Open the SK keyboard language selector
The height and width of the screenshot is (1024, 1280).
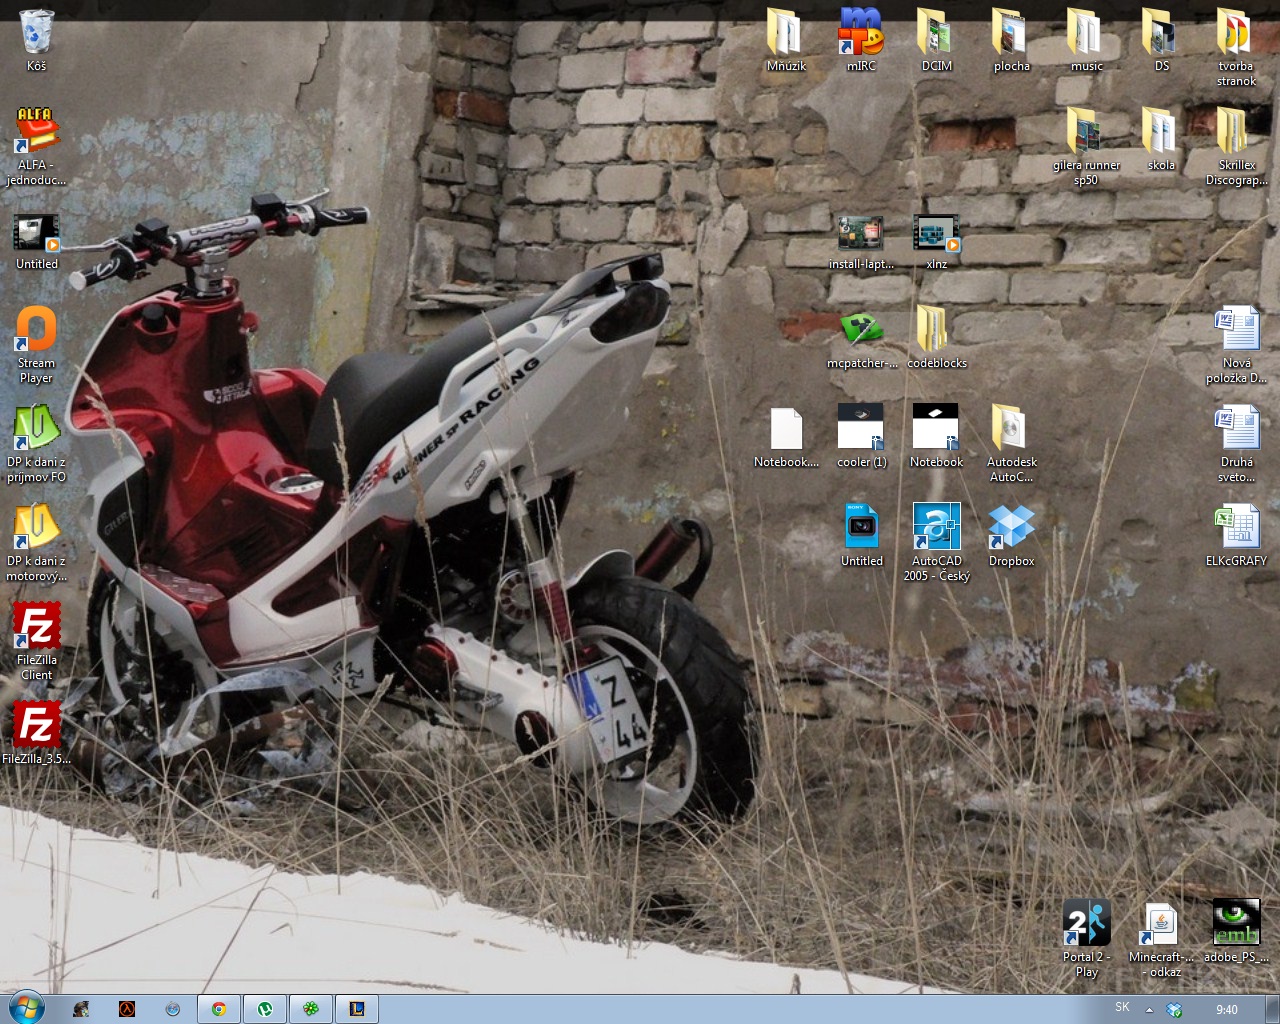(1122, 1008)
